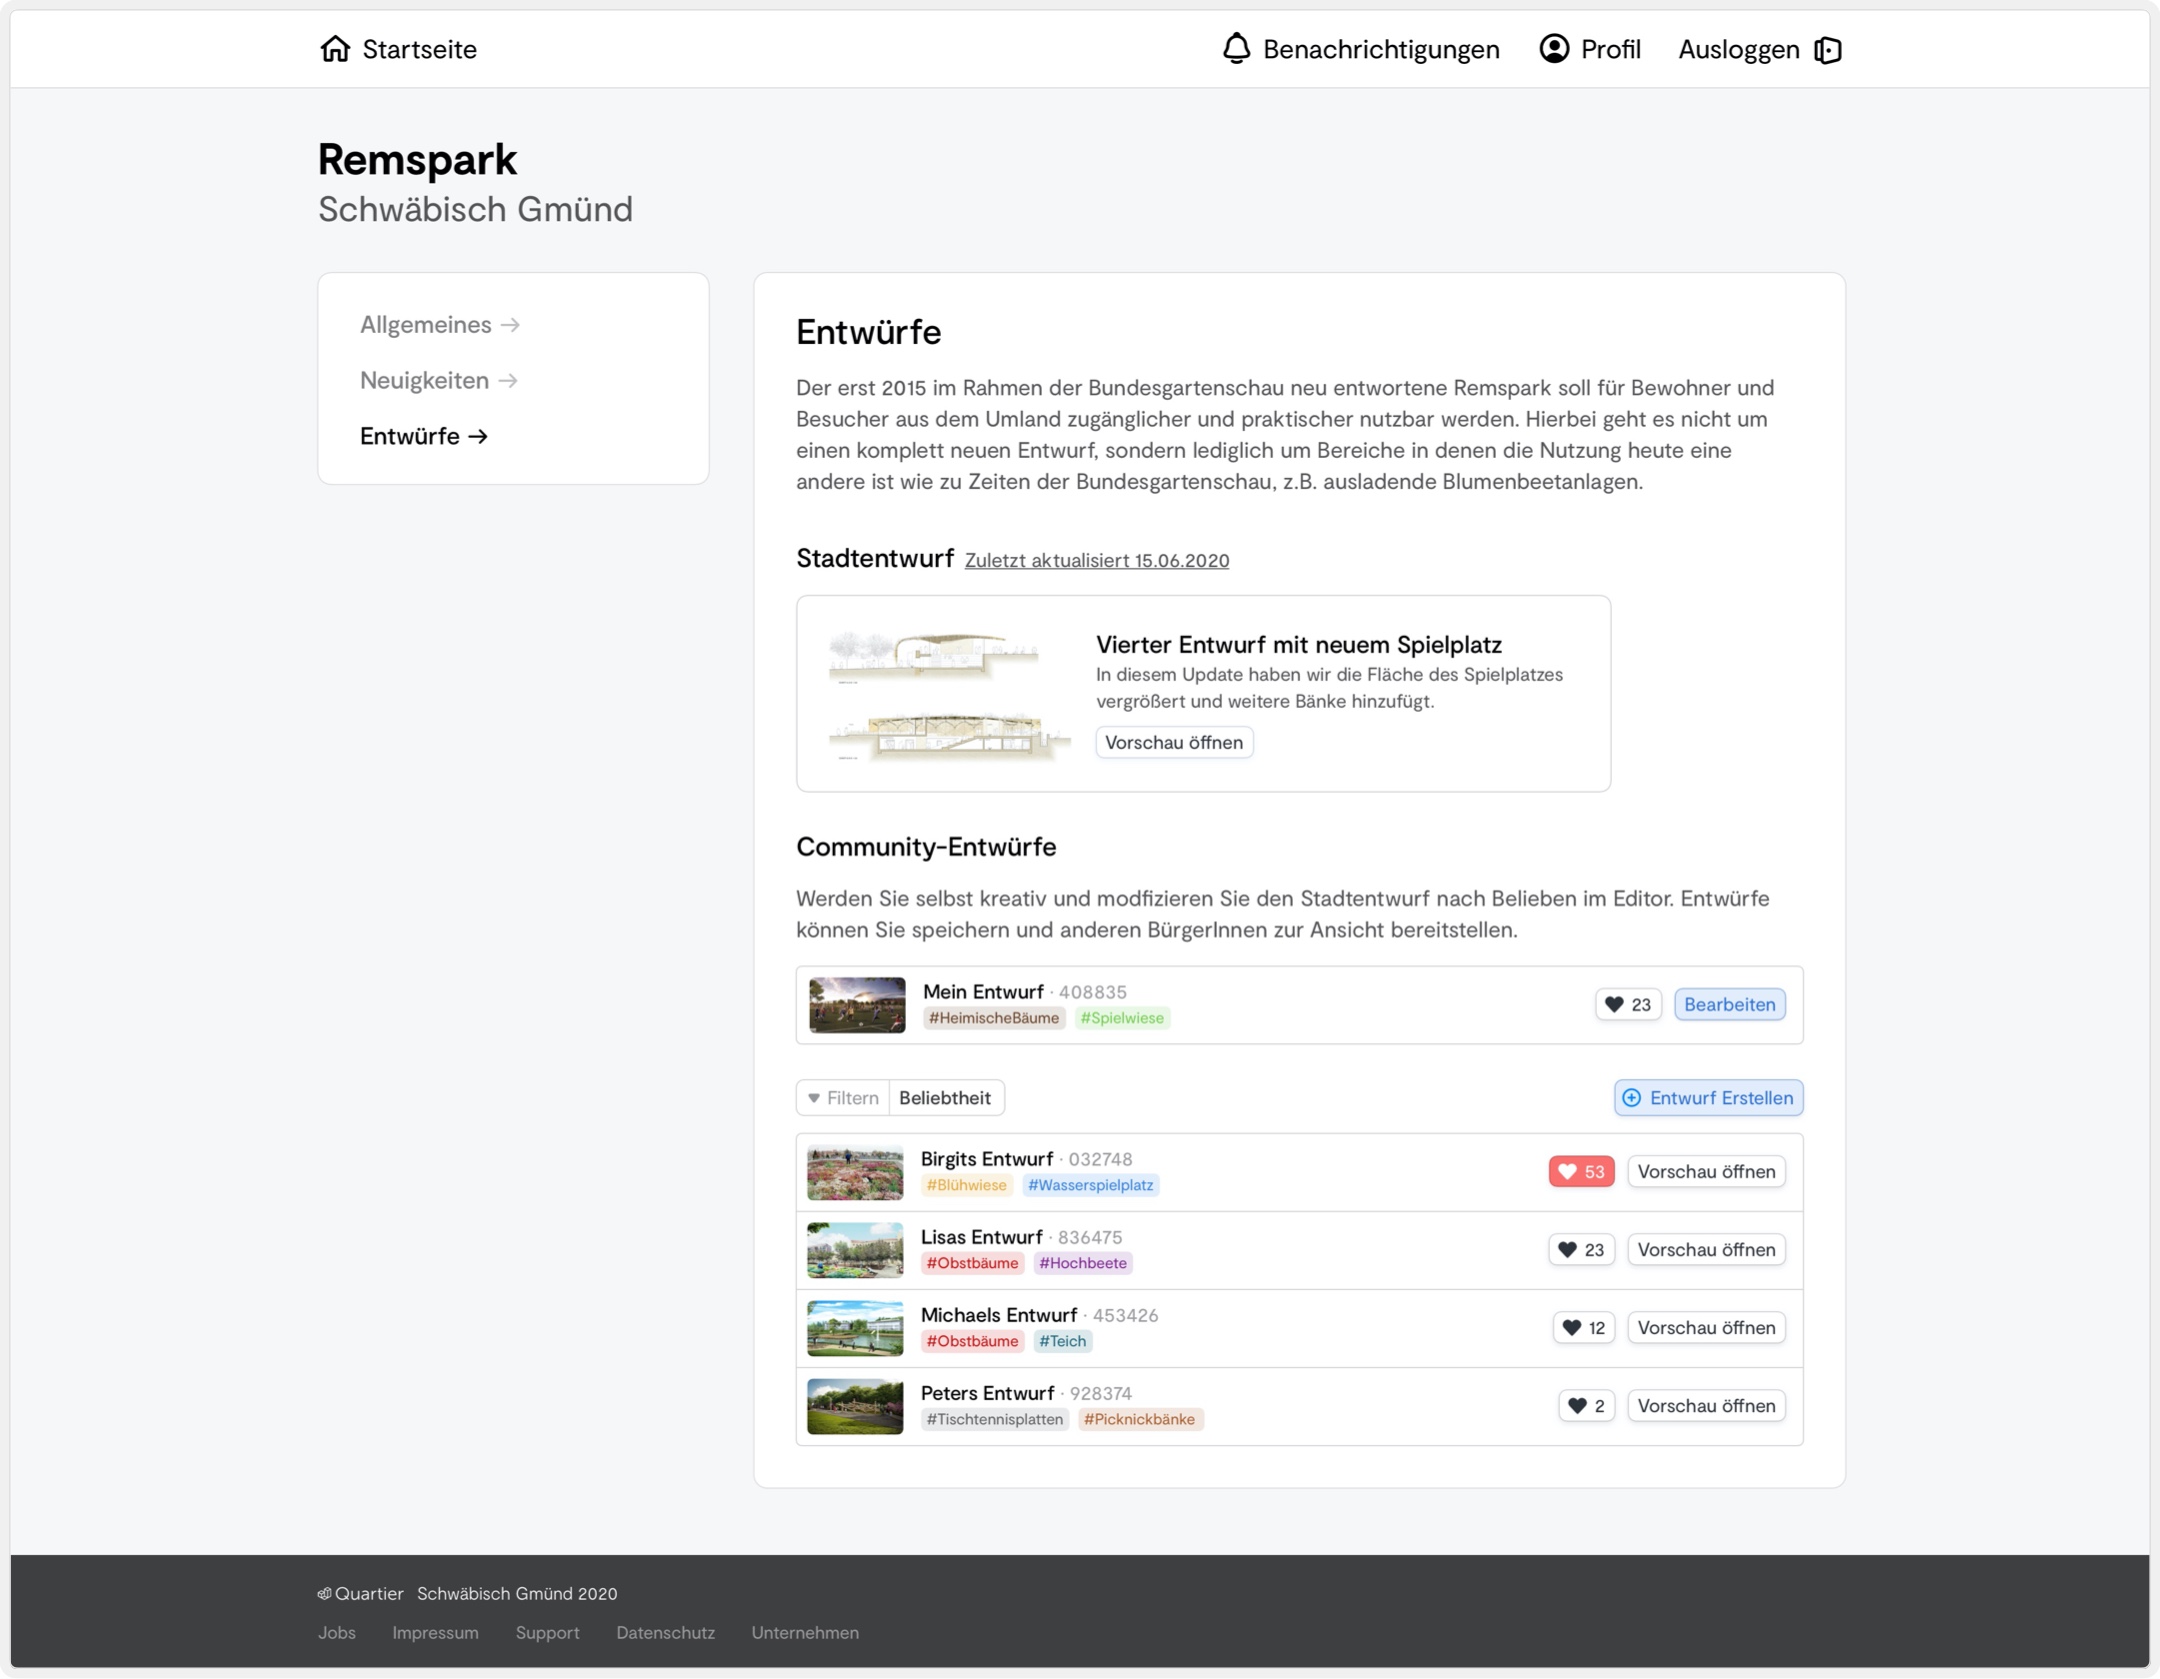Screen dimensions: 2160x1679
Task: Like Michaels Entwurf via the heart with 12
Action: (1582, 1328)
